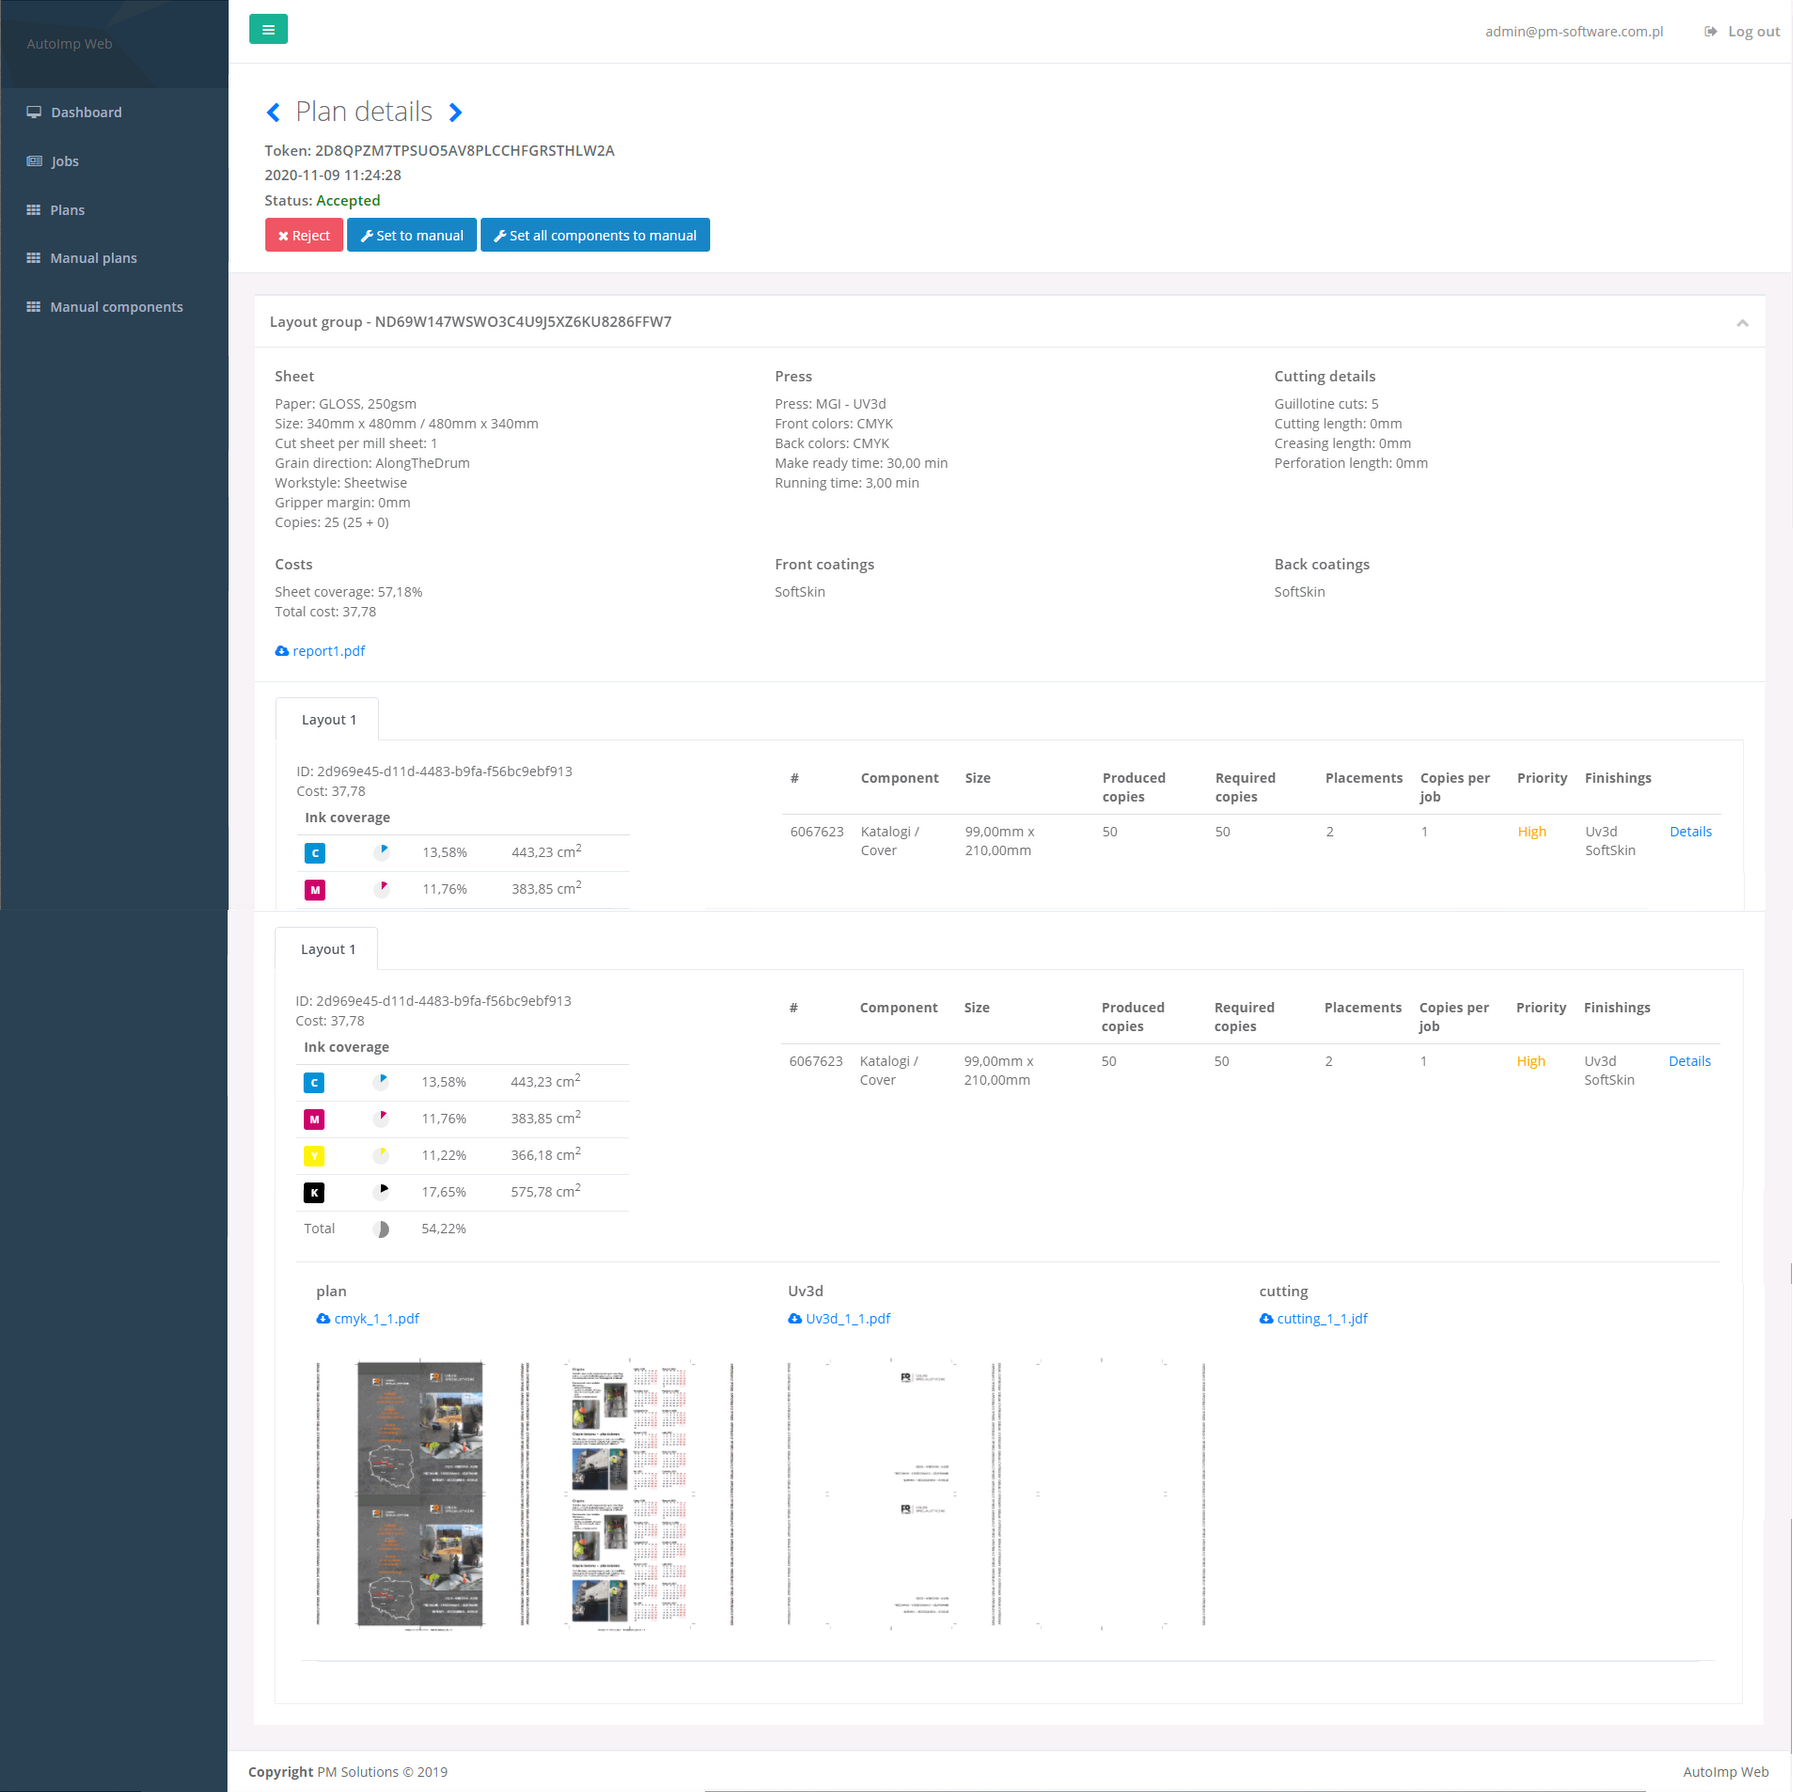
Task: Download the report1.pdf file
Action: [328, 651]
